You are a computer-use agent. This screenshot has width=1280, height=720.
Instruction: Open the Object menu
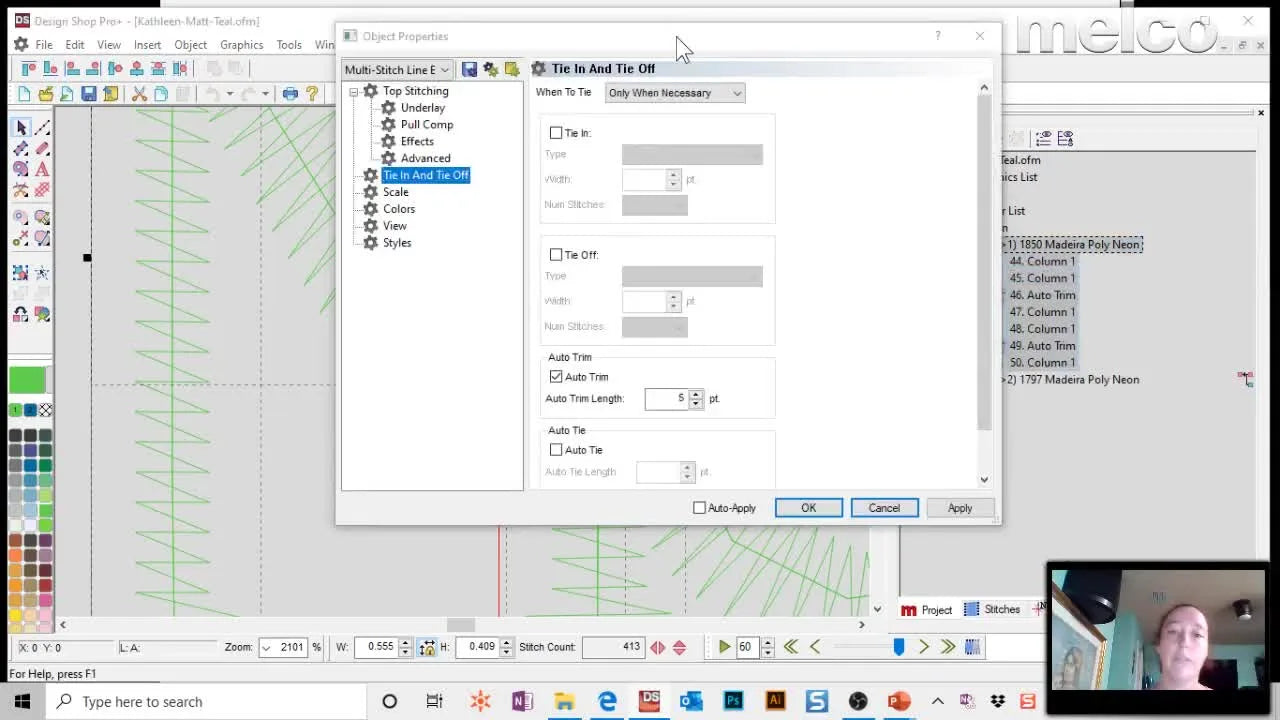click(190, 44)
